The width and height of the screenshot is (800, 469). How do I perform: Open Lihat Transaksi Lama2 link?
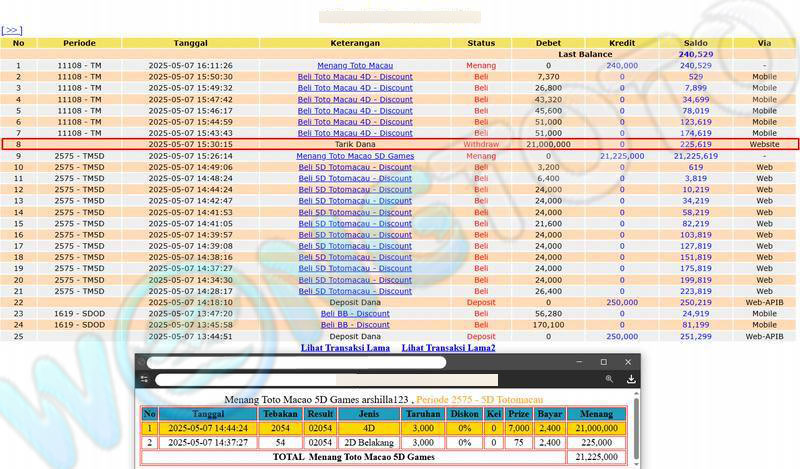(448, 348)
